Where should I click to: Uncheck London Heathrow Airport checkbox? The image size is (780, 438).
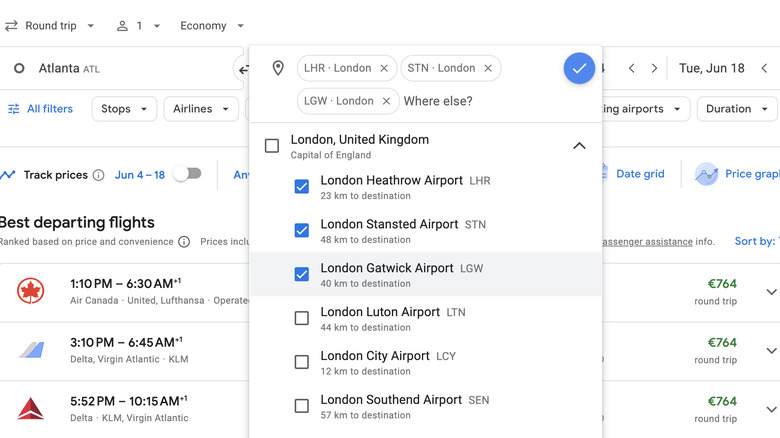click(x=301, y=187)
